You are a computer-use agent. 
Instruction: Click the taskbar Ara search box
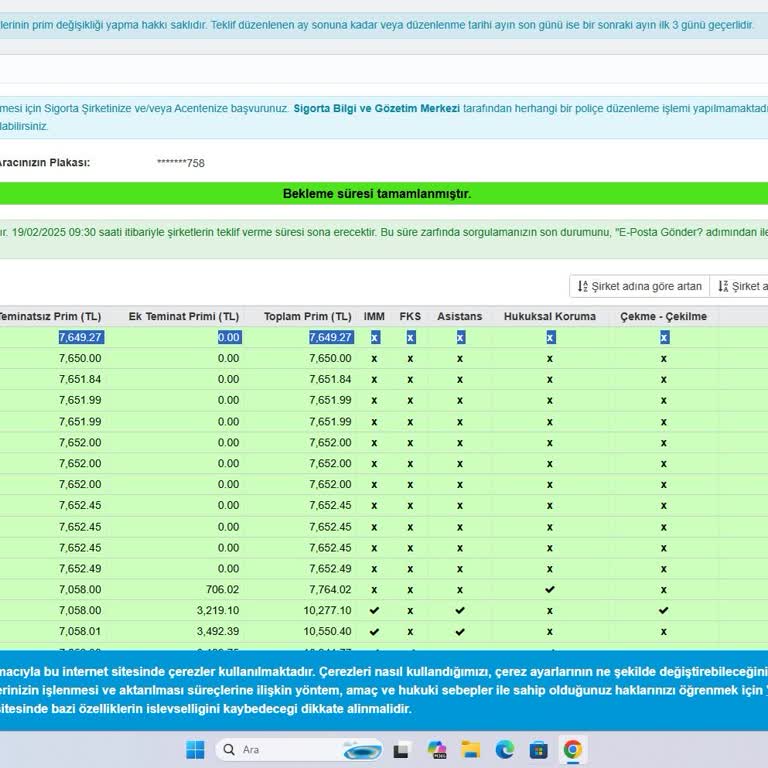tap(300, 750)
